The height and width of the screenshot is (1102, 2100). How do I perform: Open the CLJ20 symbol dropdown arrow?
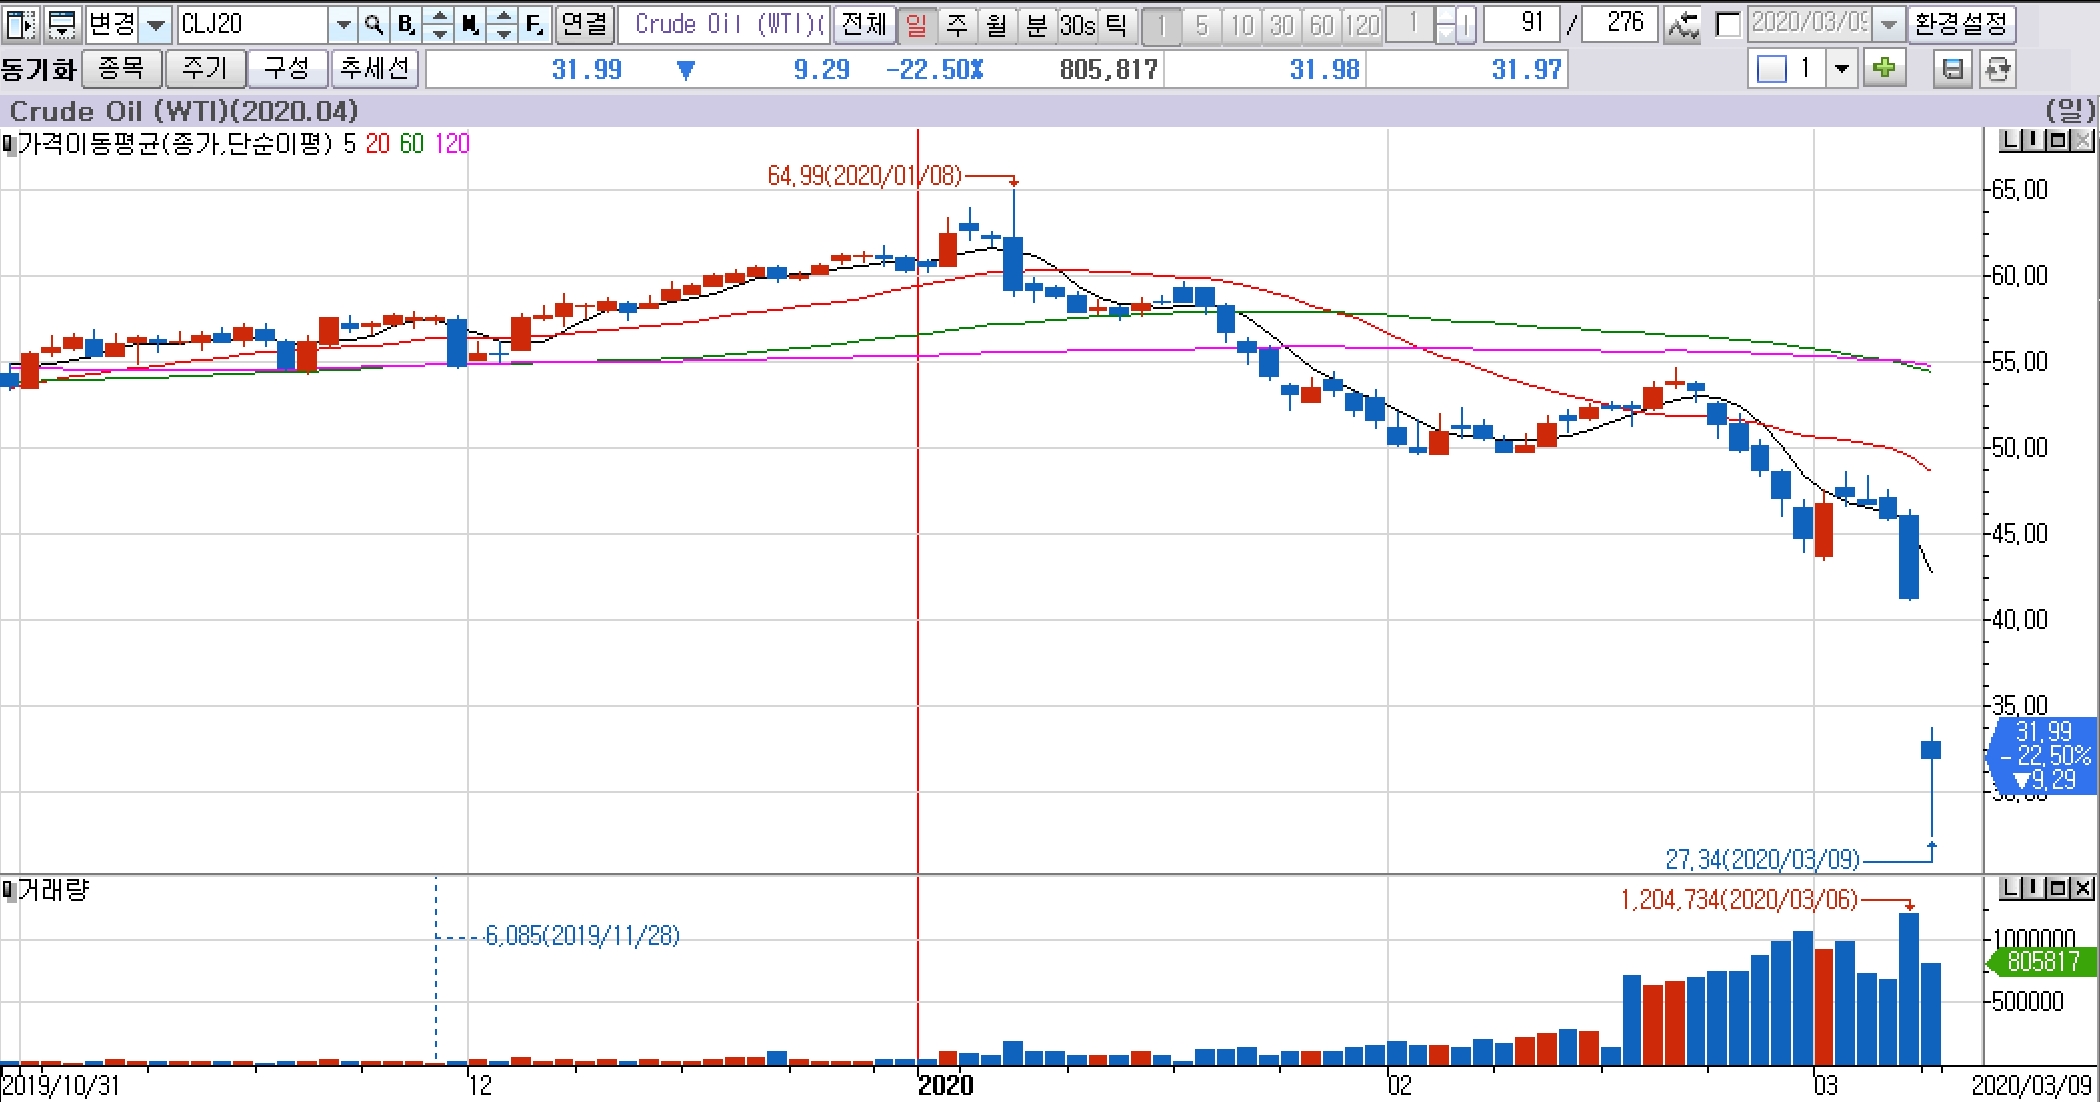coord(343,24)
